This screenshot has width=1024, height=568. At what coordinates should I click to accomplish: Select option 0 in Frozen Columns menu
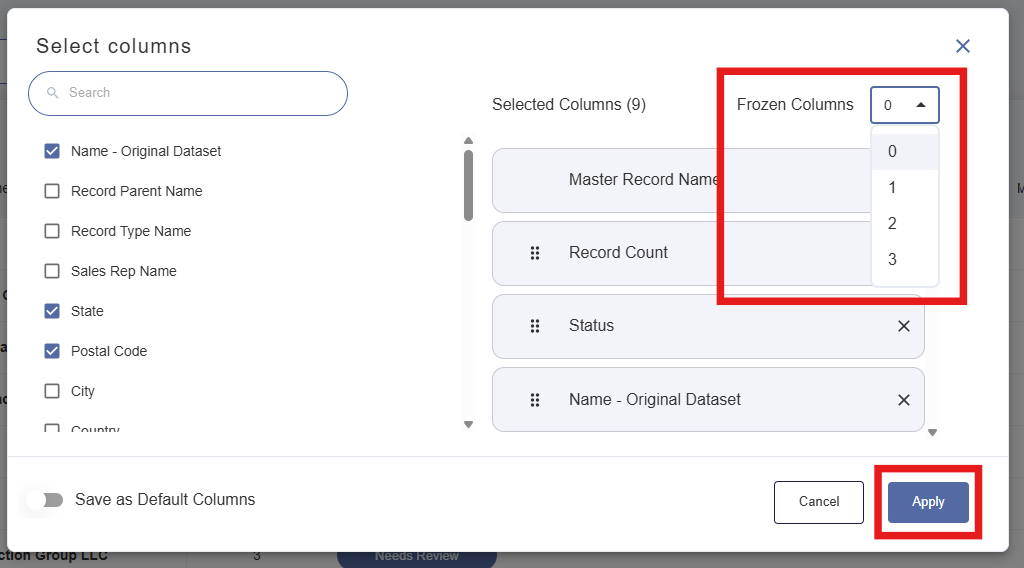pos(905,151)
